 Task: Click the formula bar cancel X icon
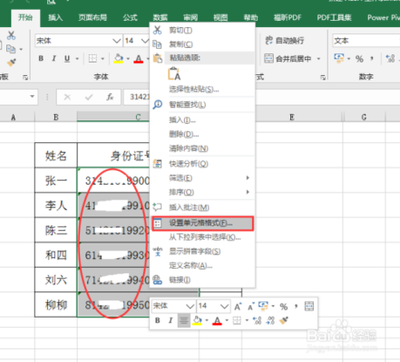pos(67,97)
